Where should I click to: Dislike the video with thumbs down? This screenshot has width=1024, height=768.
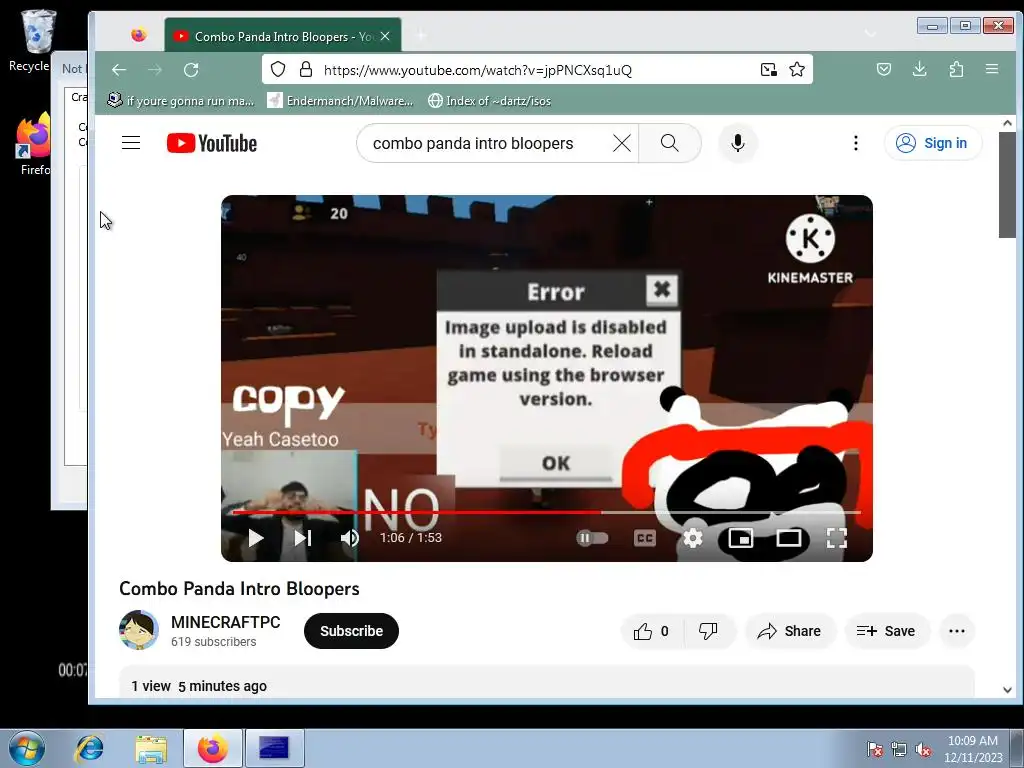pos(709,631)
